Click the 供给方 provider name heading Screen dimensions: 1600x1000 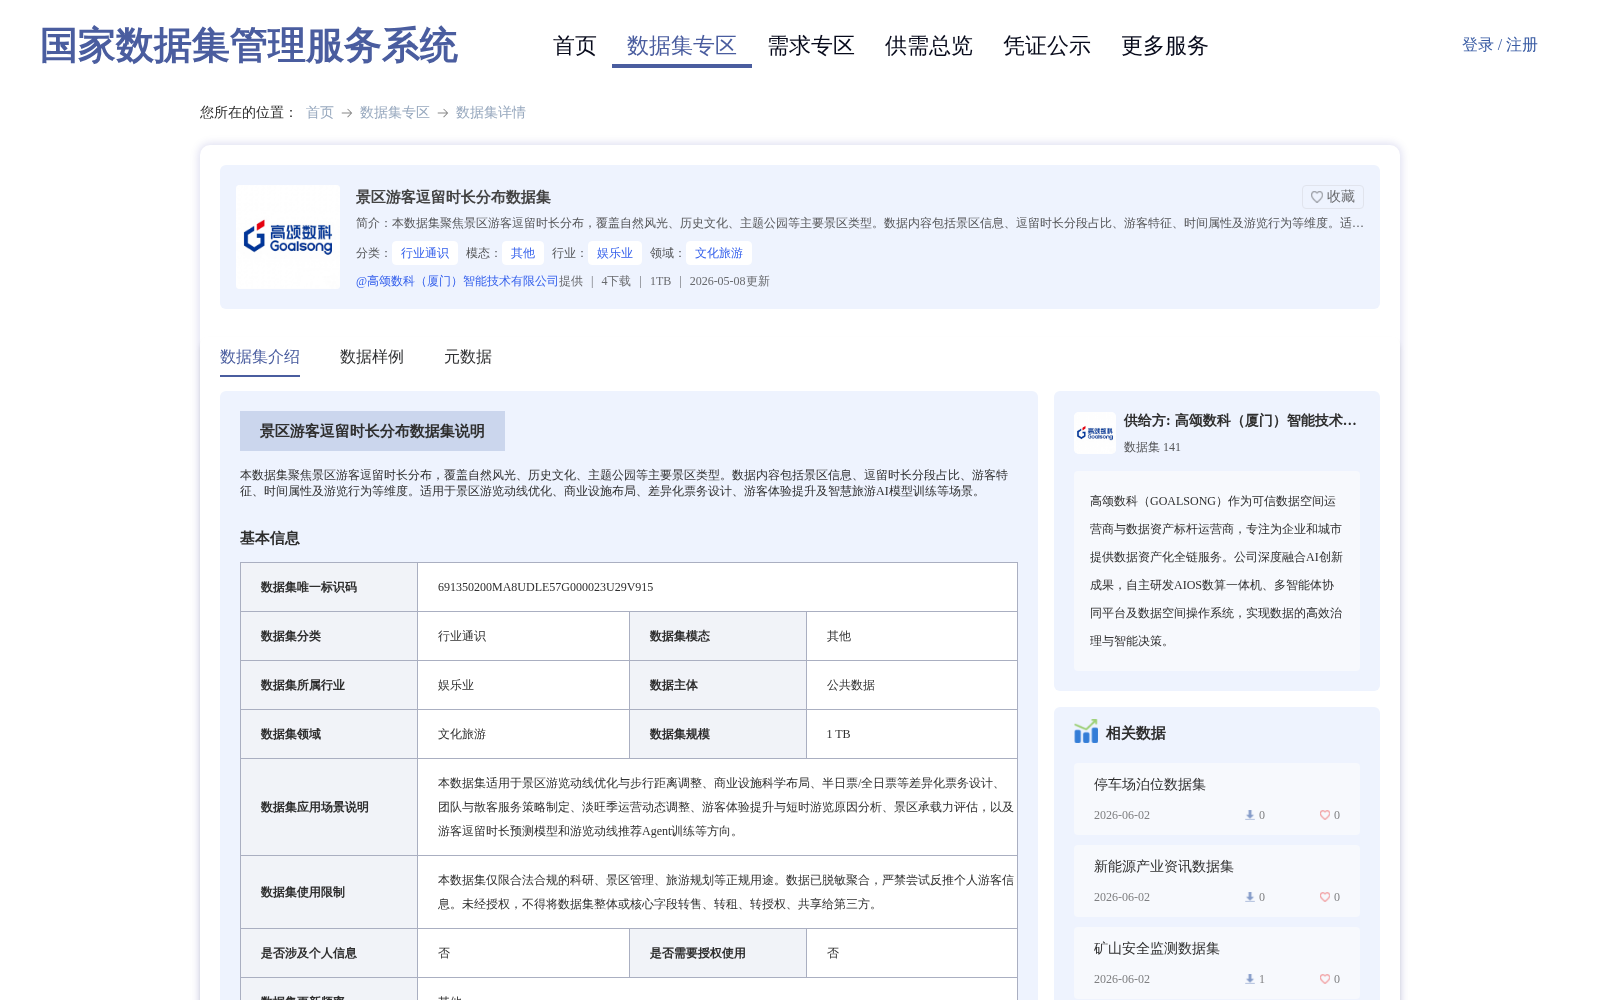1240,421
